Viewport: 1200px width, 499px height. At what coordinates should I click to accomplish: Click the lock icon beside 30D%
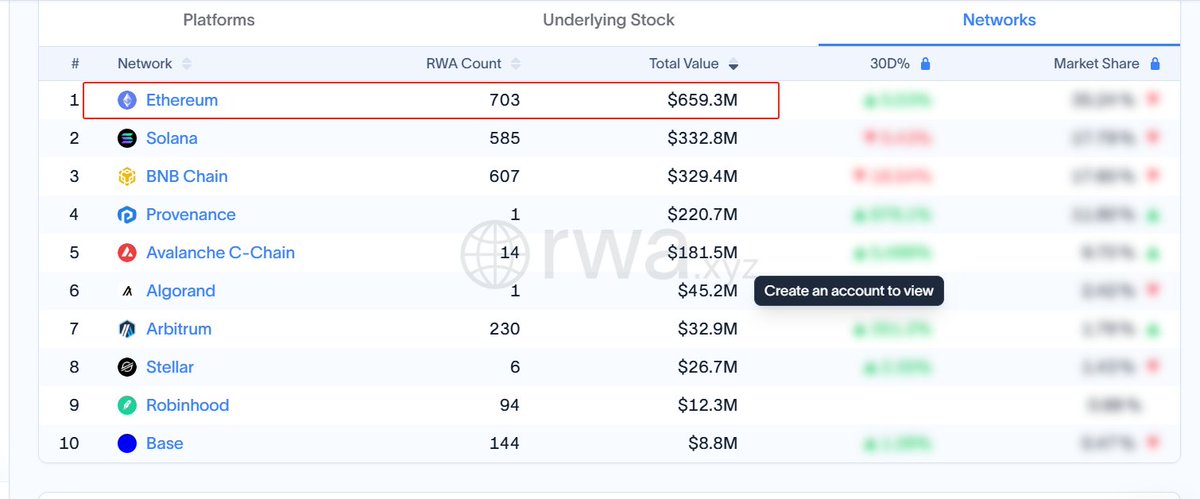(x=925, y=63)
